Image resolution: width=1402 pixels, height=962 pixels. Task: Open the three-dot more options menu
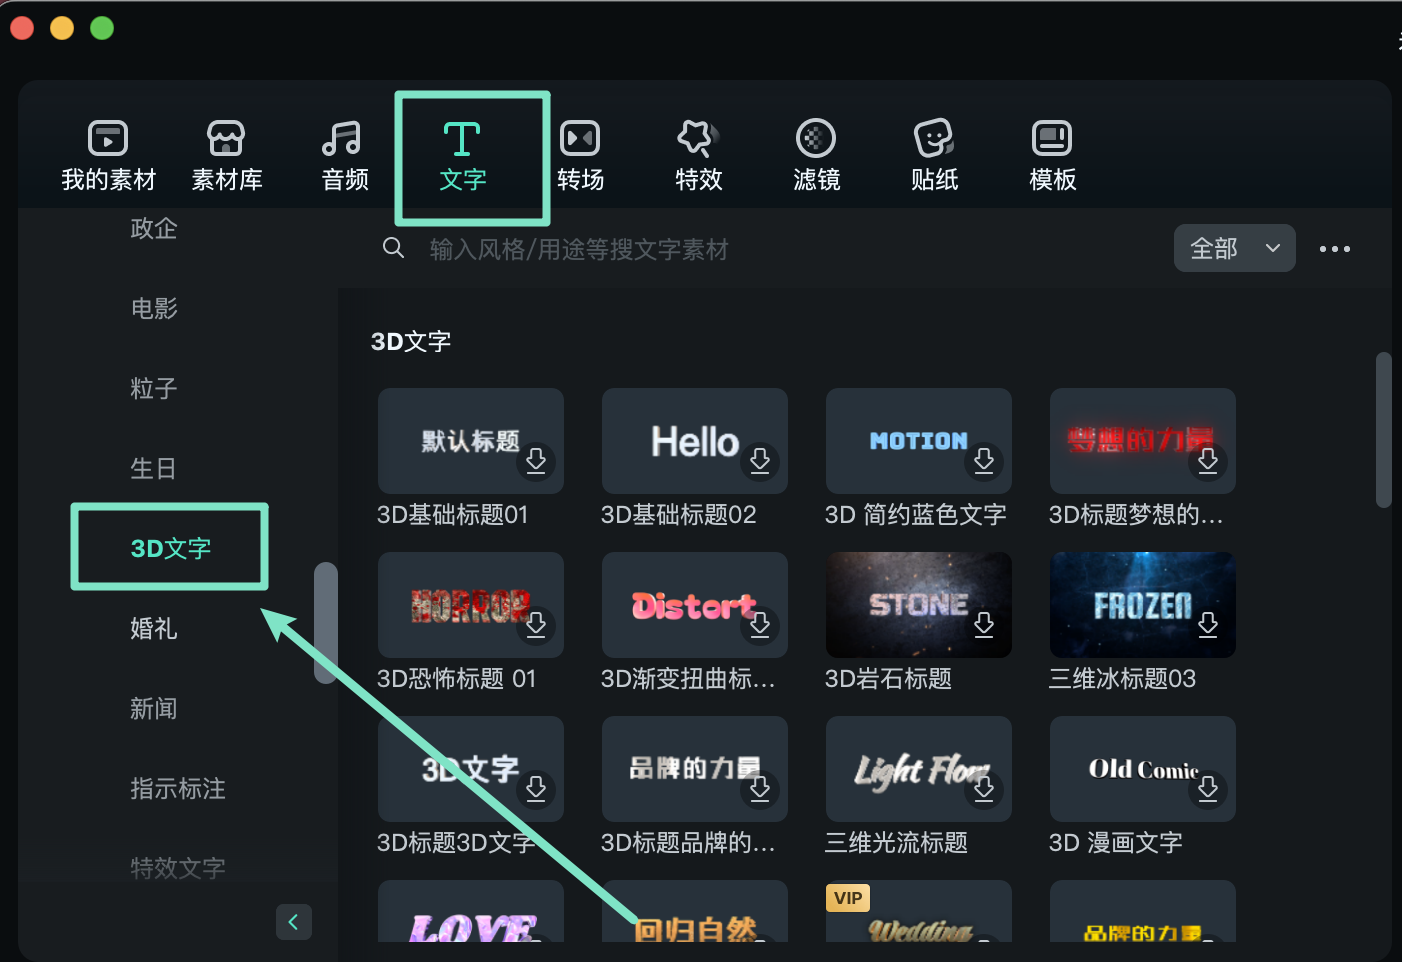pos(1335,248)
